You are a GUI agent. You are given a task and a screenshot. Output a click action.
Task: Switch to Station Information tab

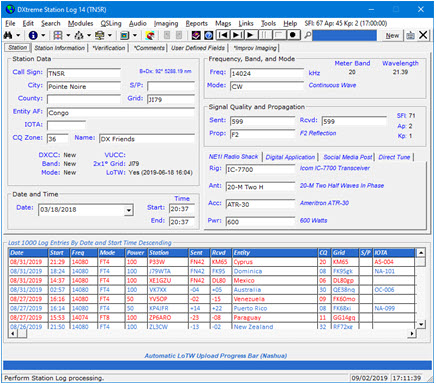(x=60, y=48)
